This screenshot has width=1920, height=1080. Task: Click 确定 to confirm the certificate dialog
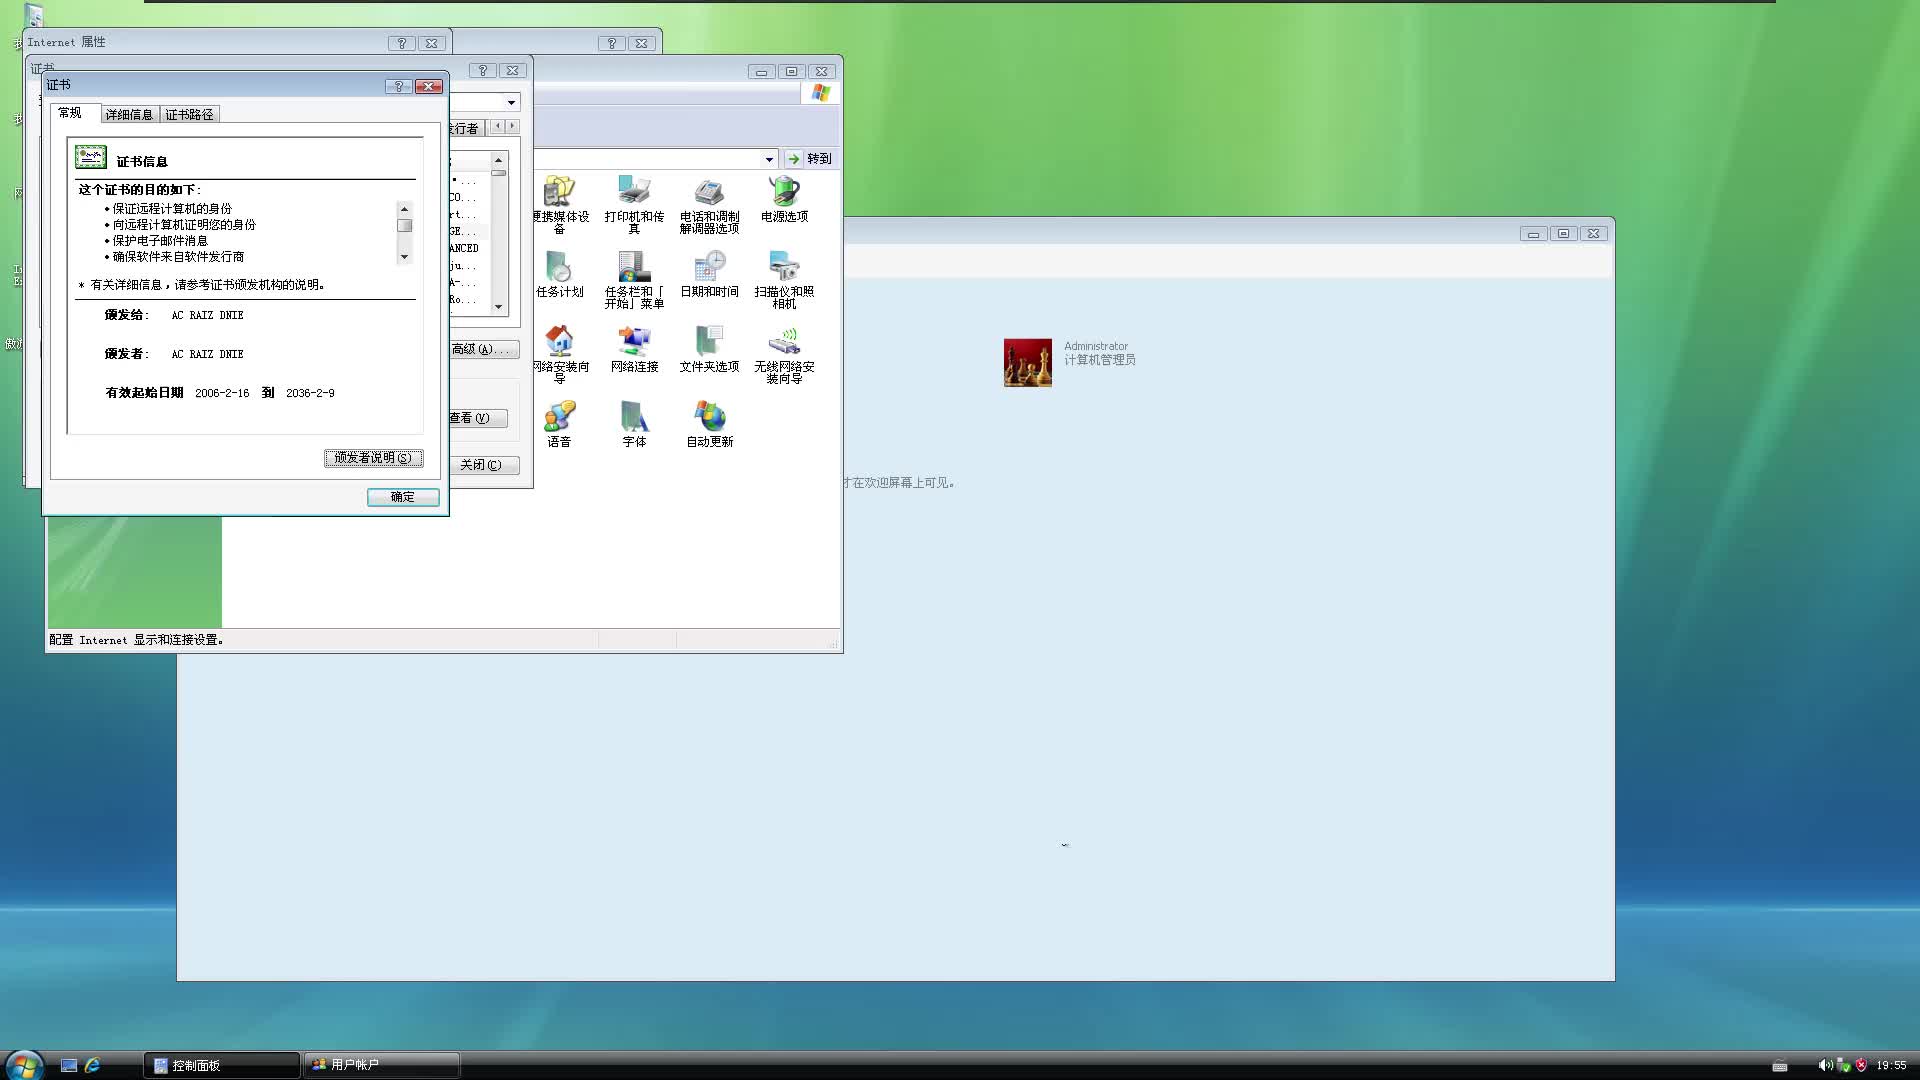[402, 497]
